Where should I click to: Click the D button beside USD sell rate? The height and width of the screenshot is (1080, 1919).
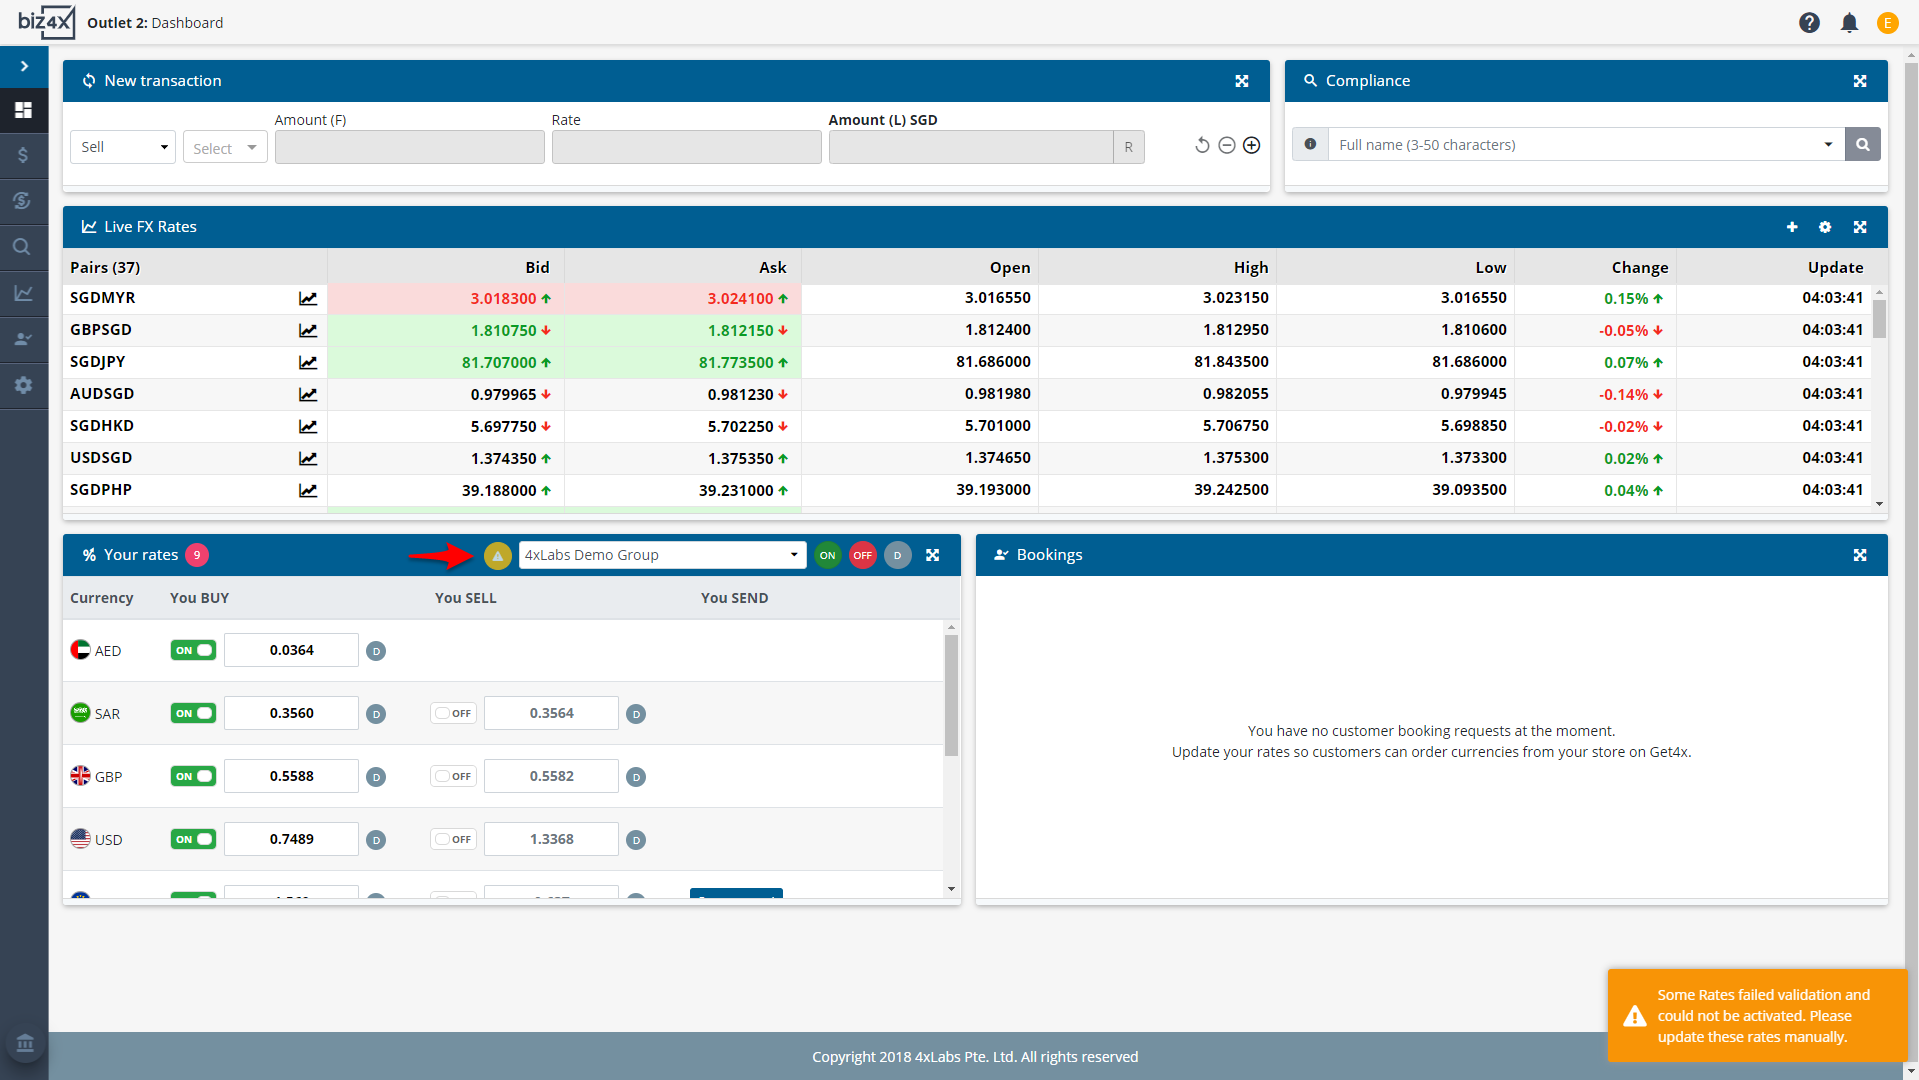point(636,840)
